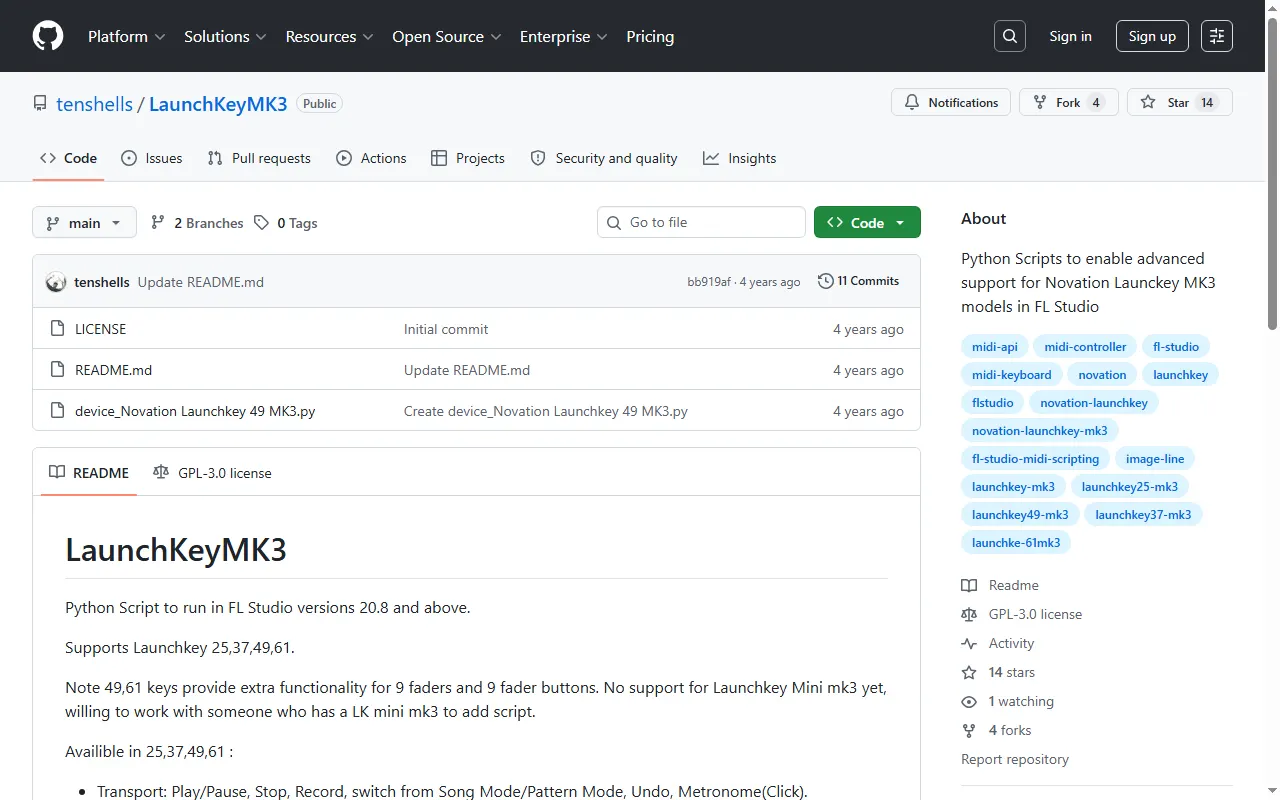Click the Public visibility badge

(x=320, y=104)
